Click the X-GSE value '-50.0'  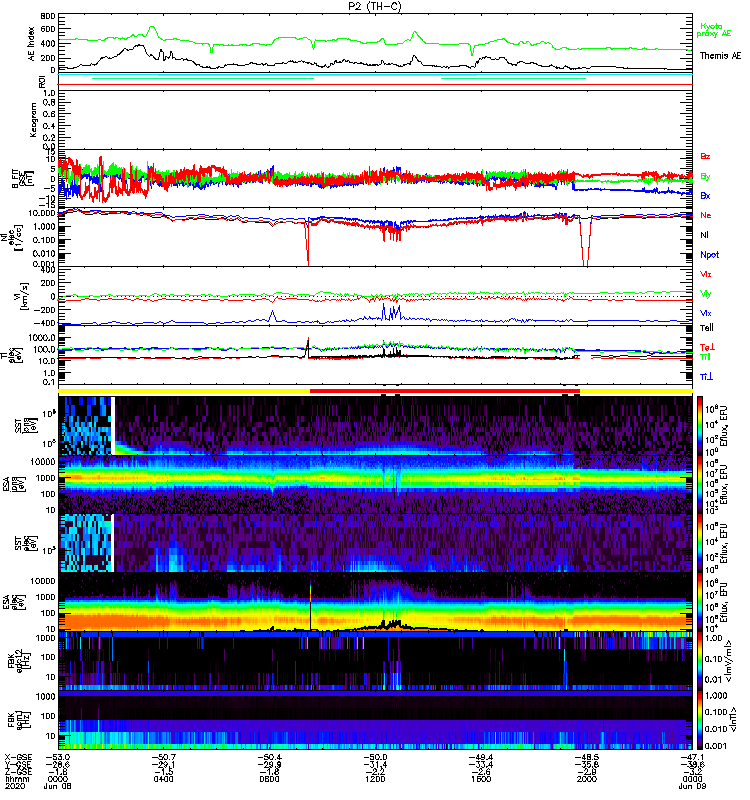click(375, 757)
